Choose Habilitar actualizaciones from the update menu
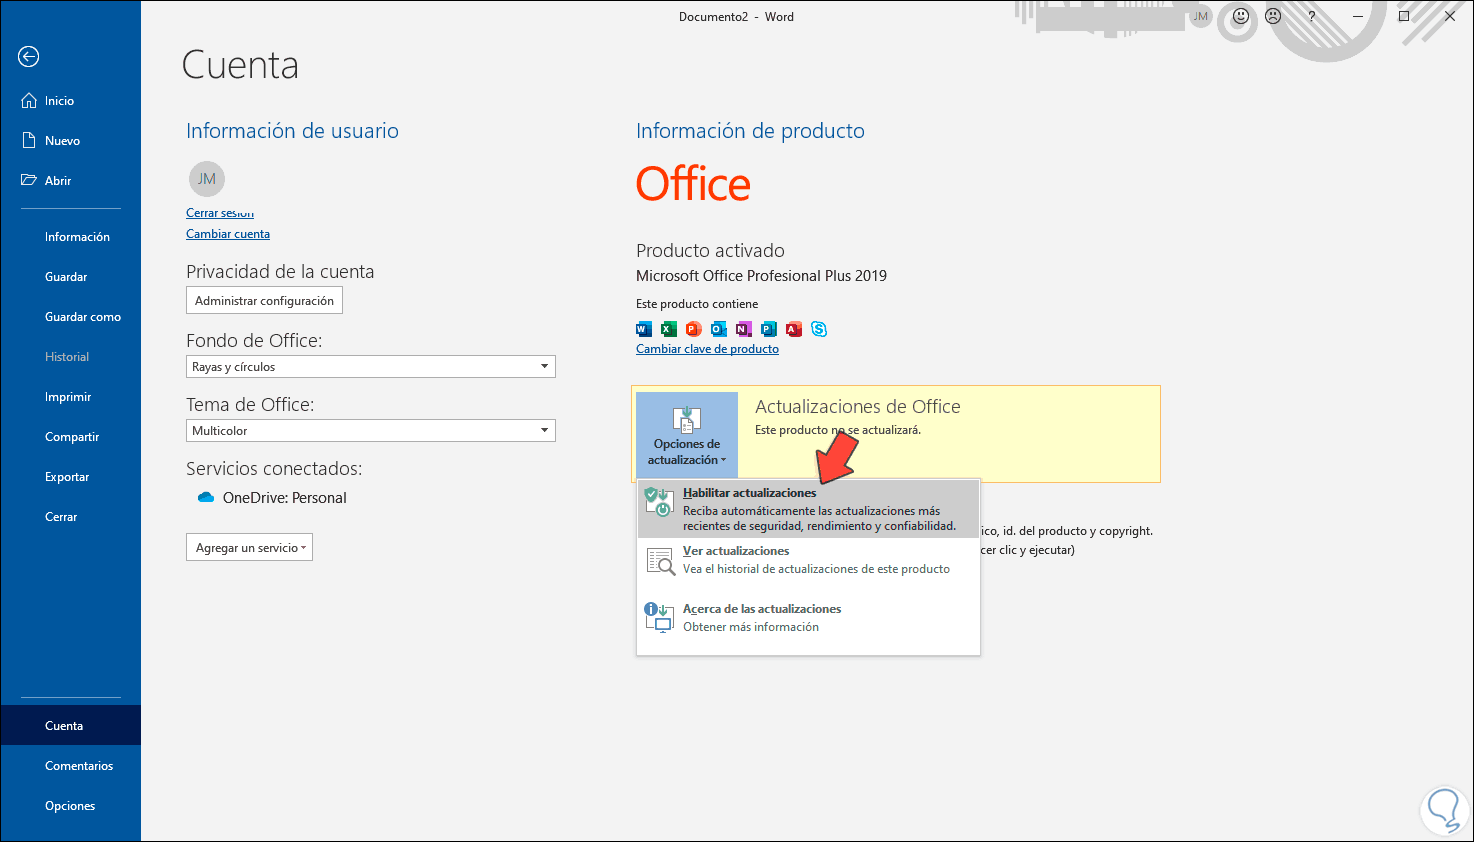The image size is (1474, 842). click(808, 509)
